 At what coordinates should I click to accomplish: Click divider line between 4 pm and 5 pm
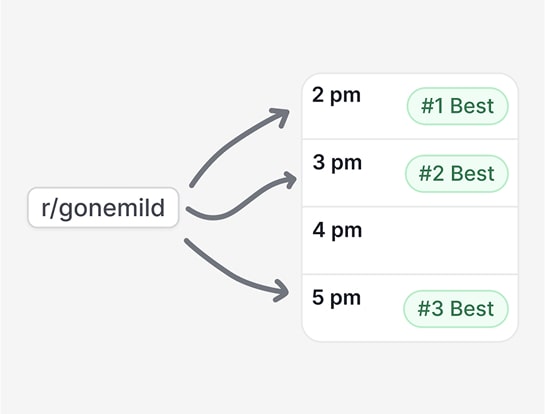[410, 274]
